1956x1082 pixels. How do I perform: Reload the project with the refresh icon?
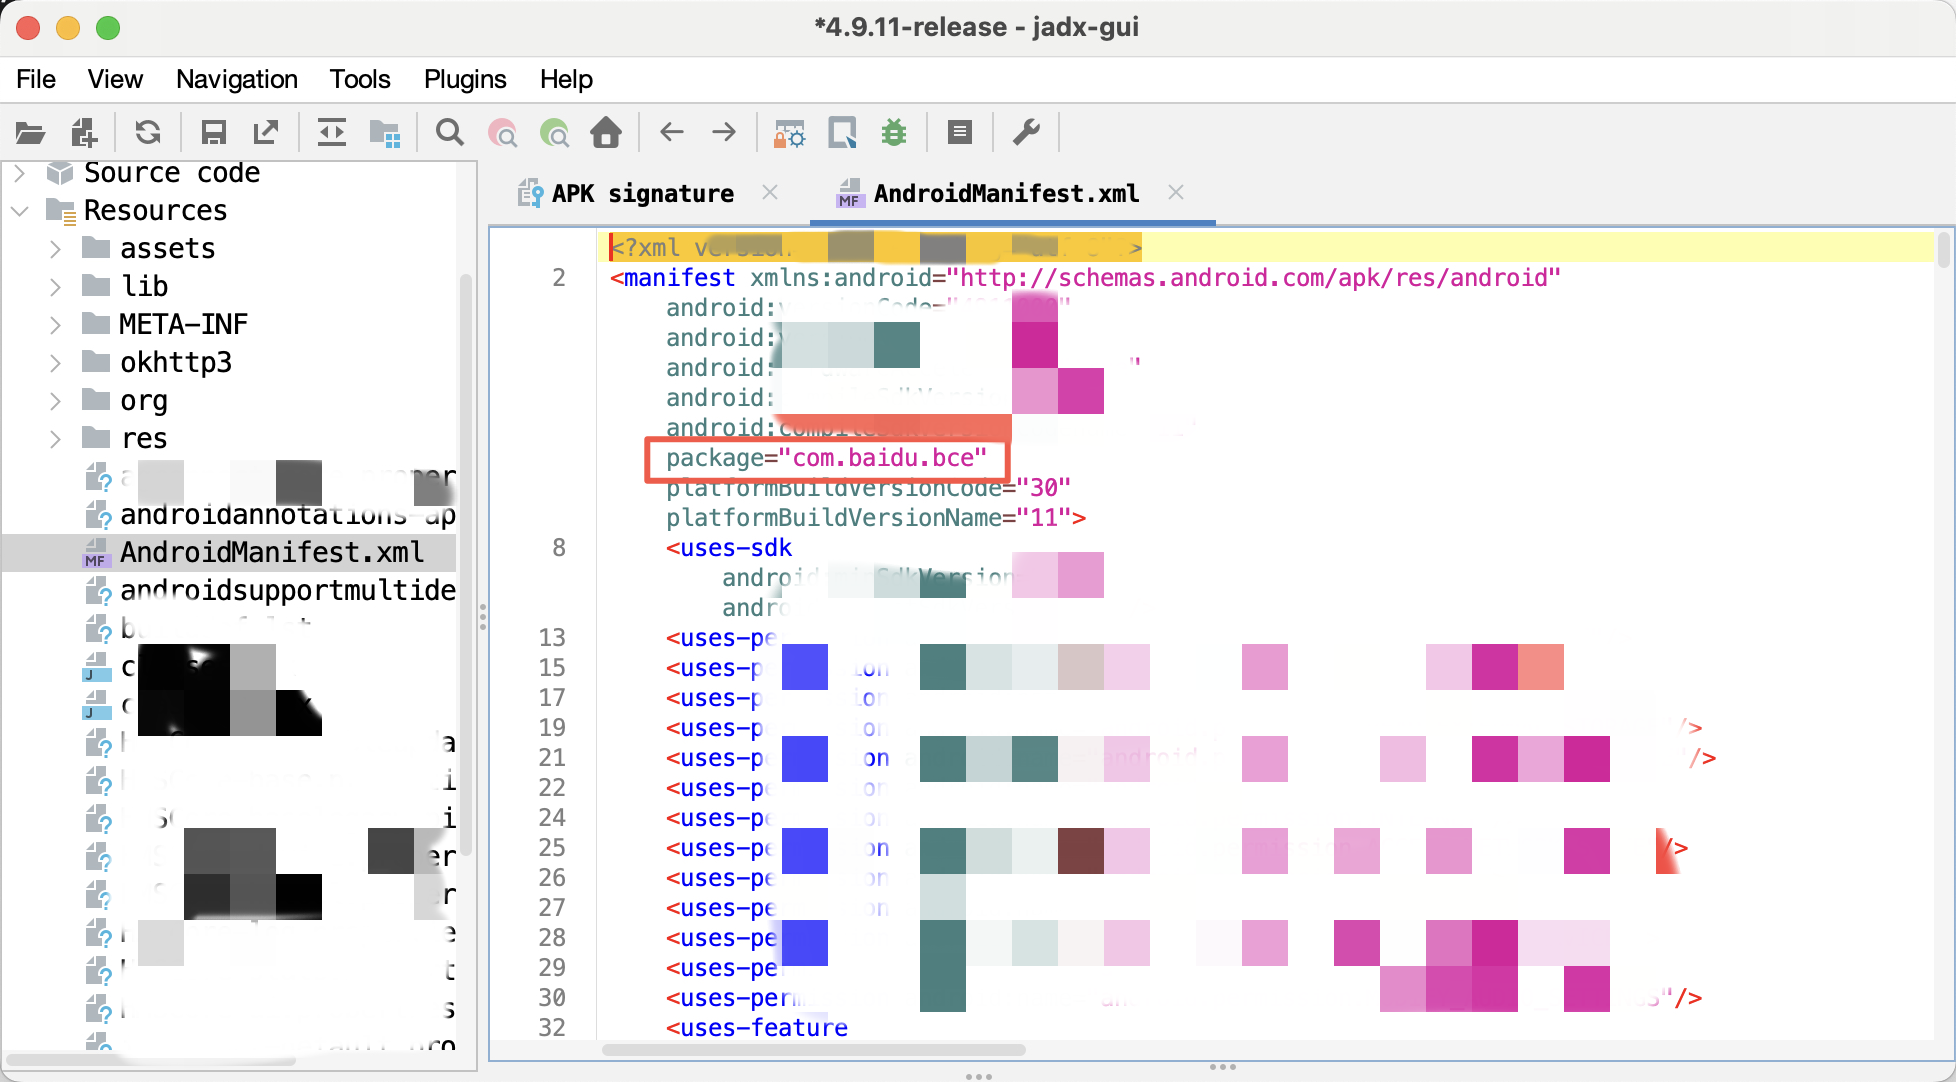coord(148,133)
